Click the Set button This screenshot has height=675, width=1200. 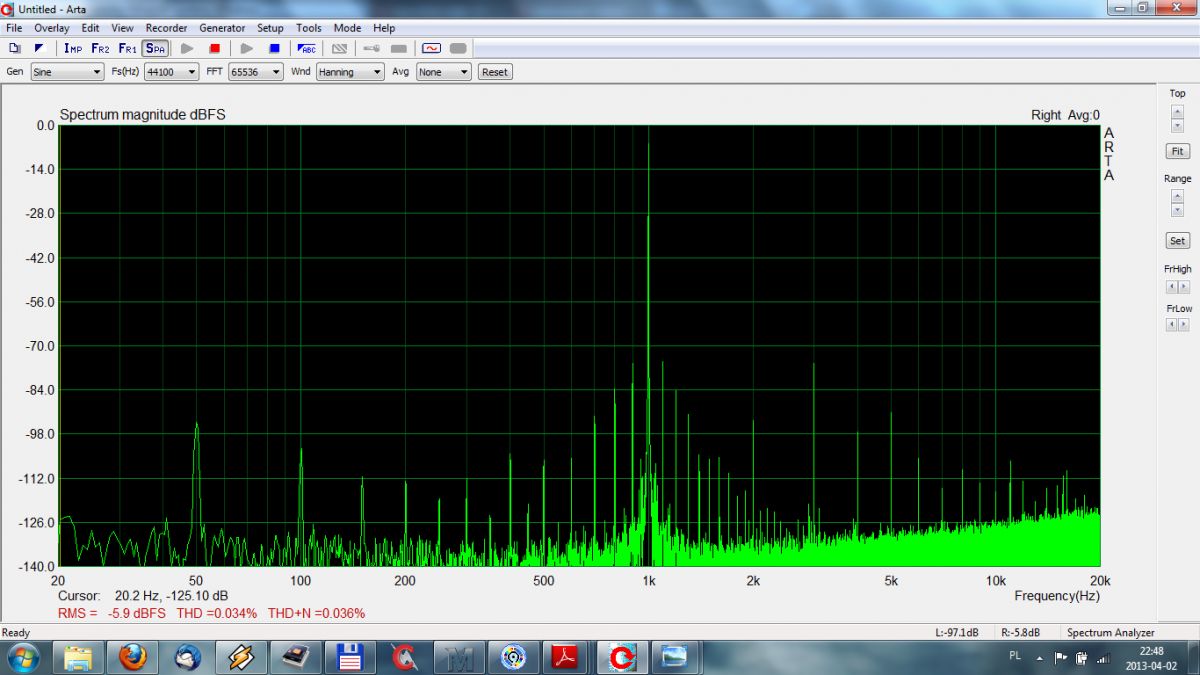point(1178,241)
